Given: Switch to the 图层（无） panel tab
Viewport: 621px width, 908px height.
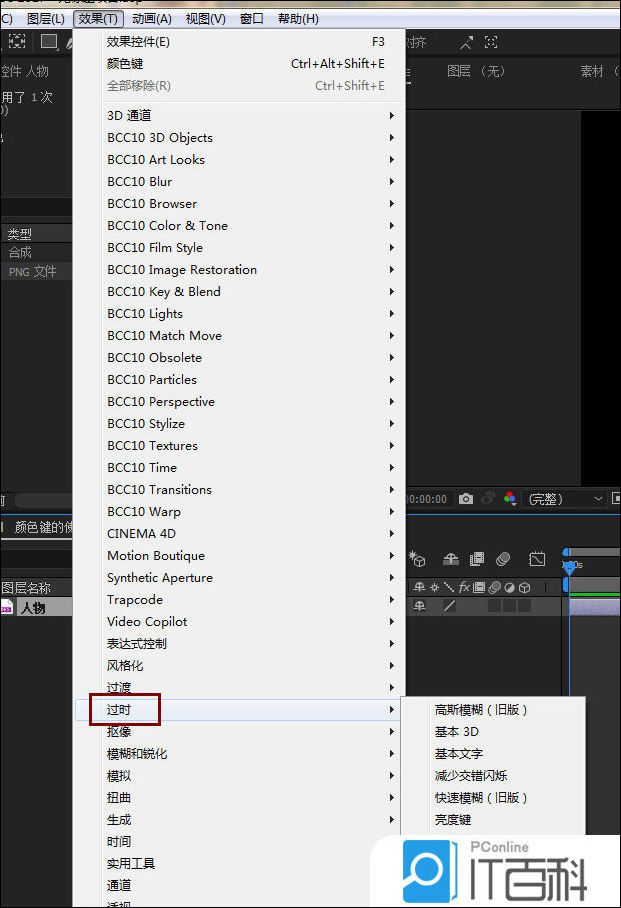Looking at the screenshot, I should coord(476,71).
